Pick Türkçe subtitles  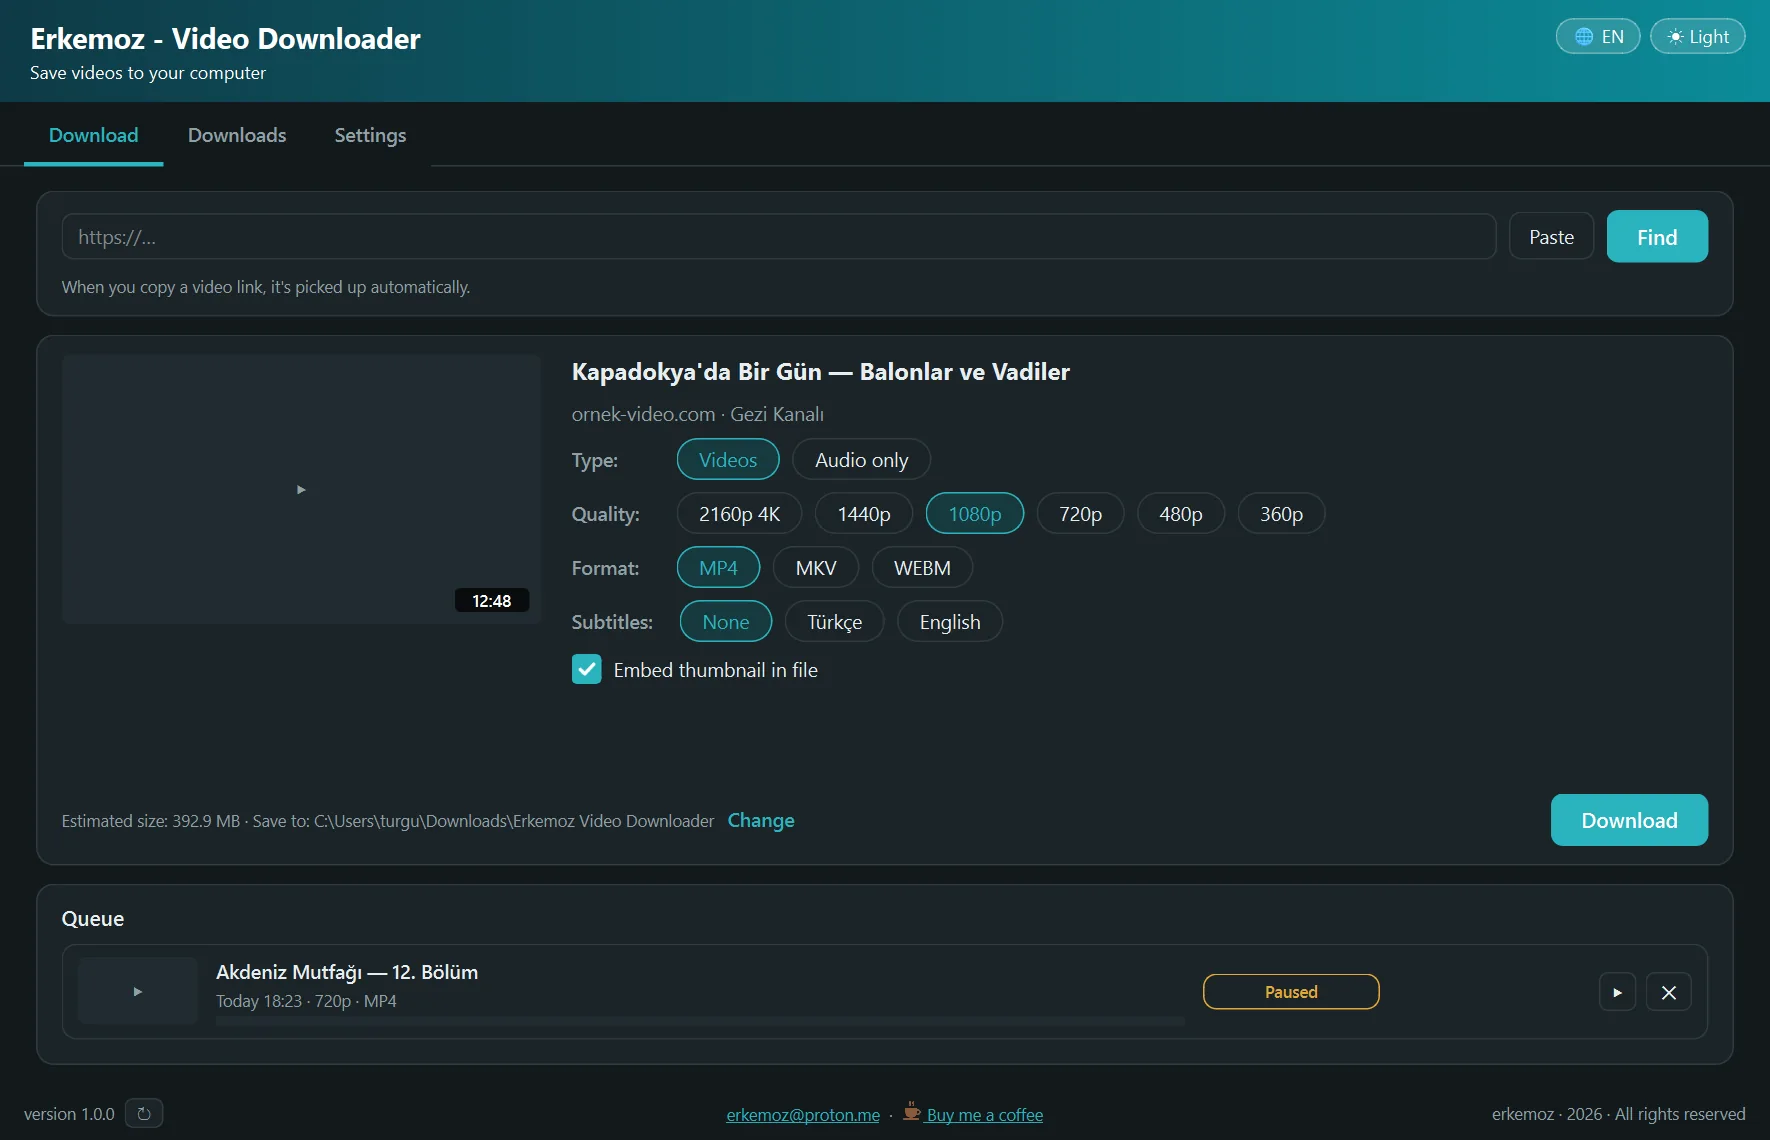(835, 622)
